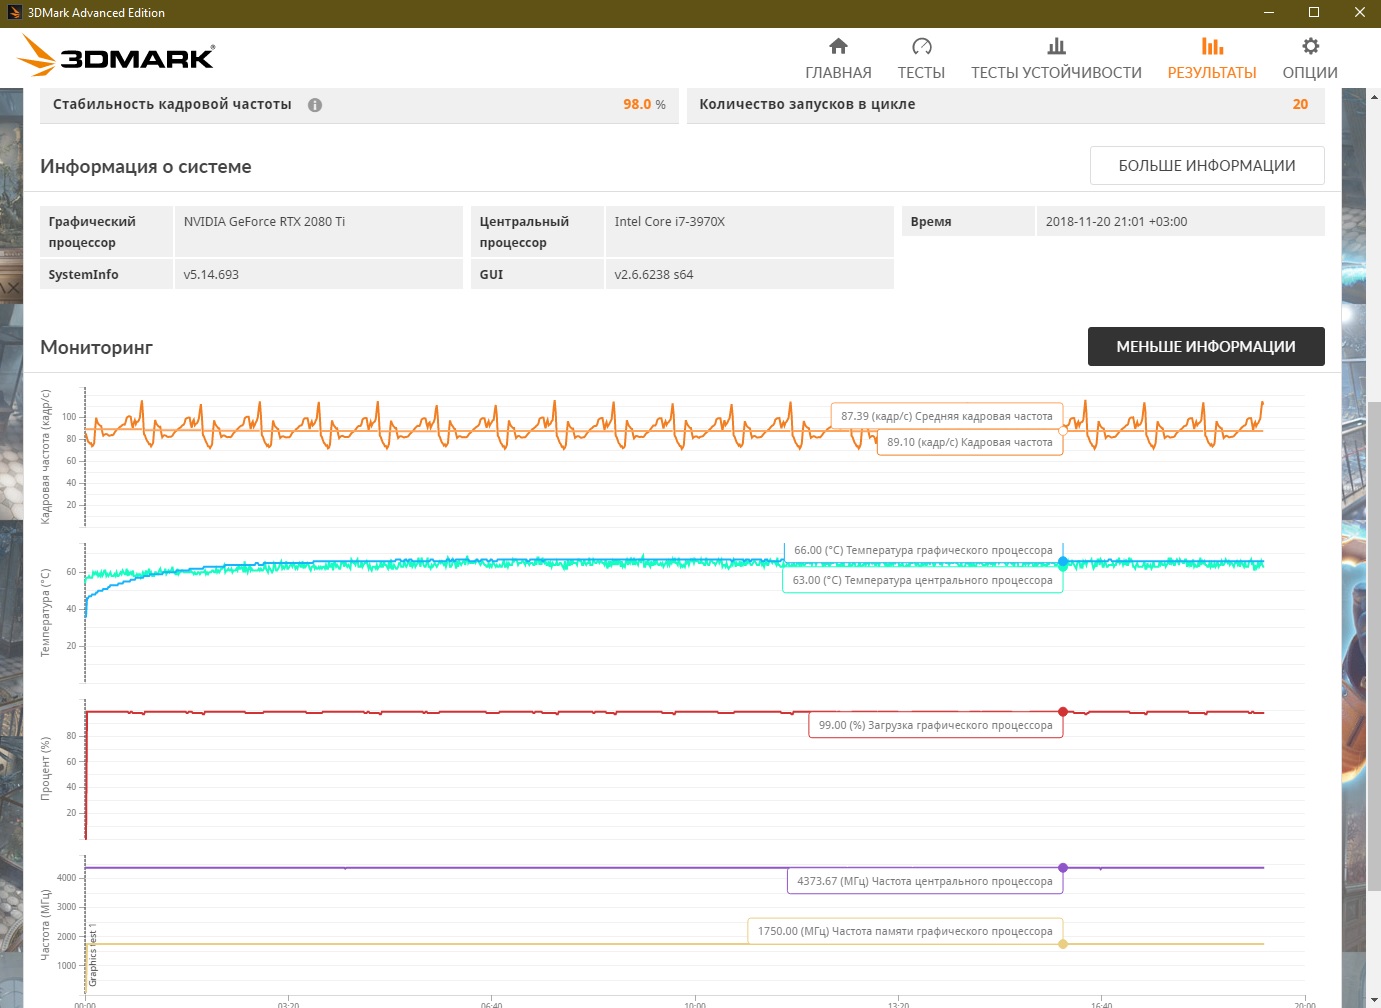Click the SystemInfo version v5.14.693

[211, 275]
